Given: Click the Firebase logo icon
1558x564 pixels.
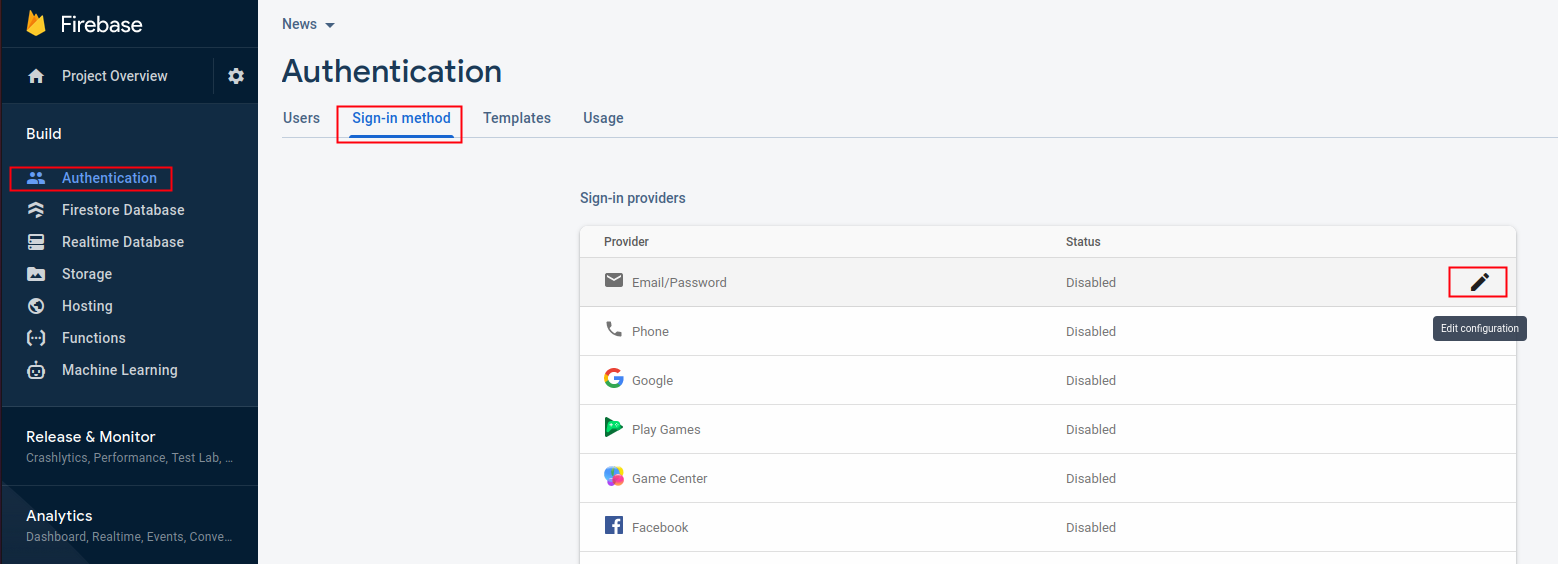Looking at the screenshot, I should pos(36,24).
